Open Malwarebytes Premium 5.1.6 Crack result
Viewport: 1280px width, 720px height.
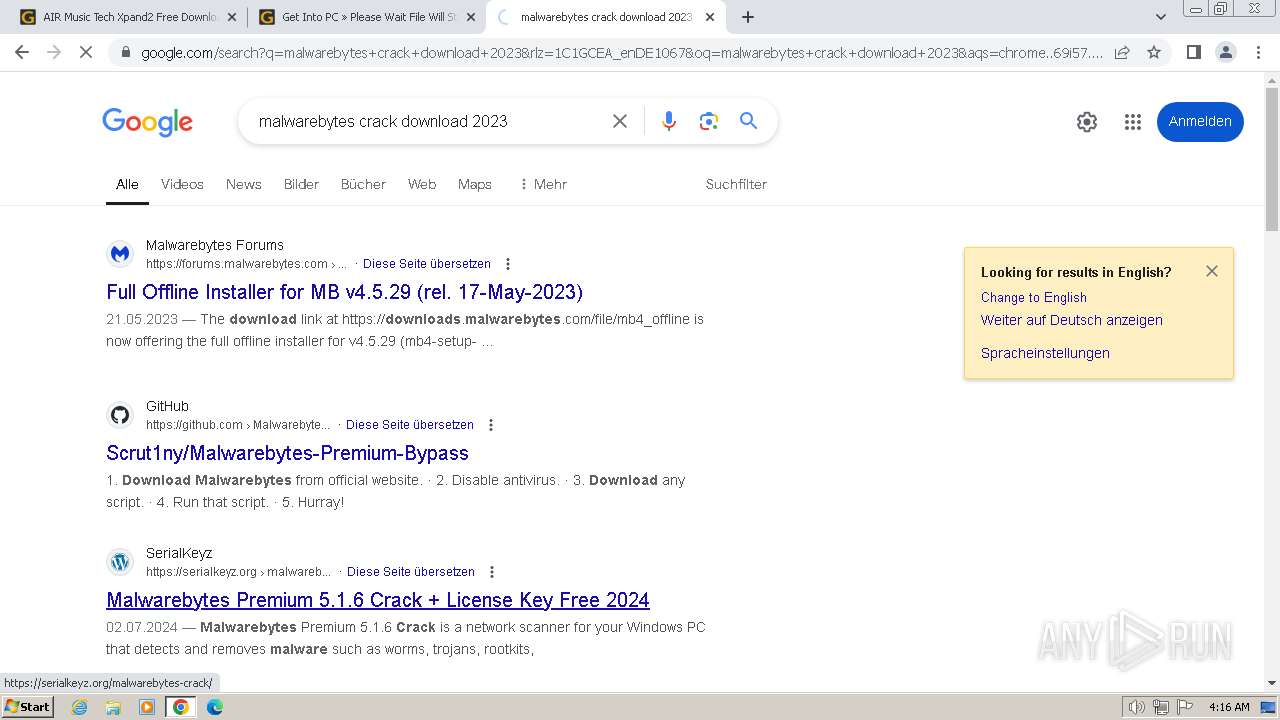tap(378, 600)
